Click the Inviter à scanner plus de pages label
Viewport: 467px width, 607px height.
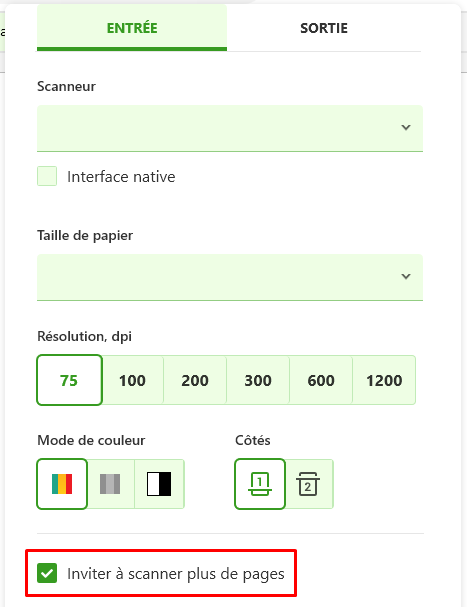tap(176, 574)
